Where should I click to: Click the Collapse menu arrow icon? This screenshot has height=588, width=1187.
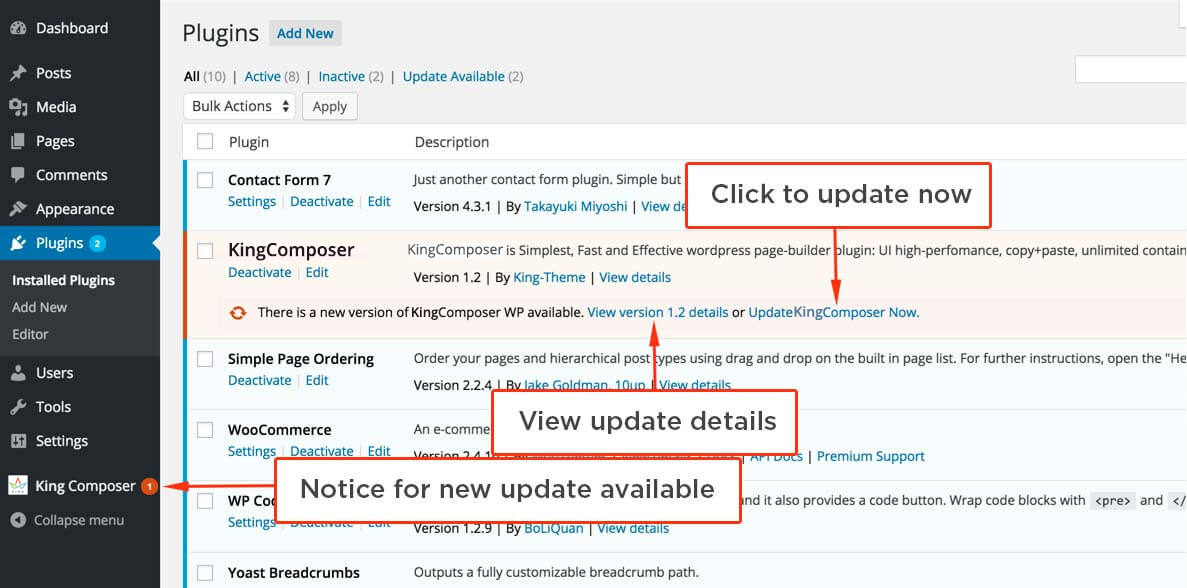point(19,521)
